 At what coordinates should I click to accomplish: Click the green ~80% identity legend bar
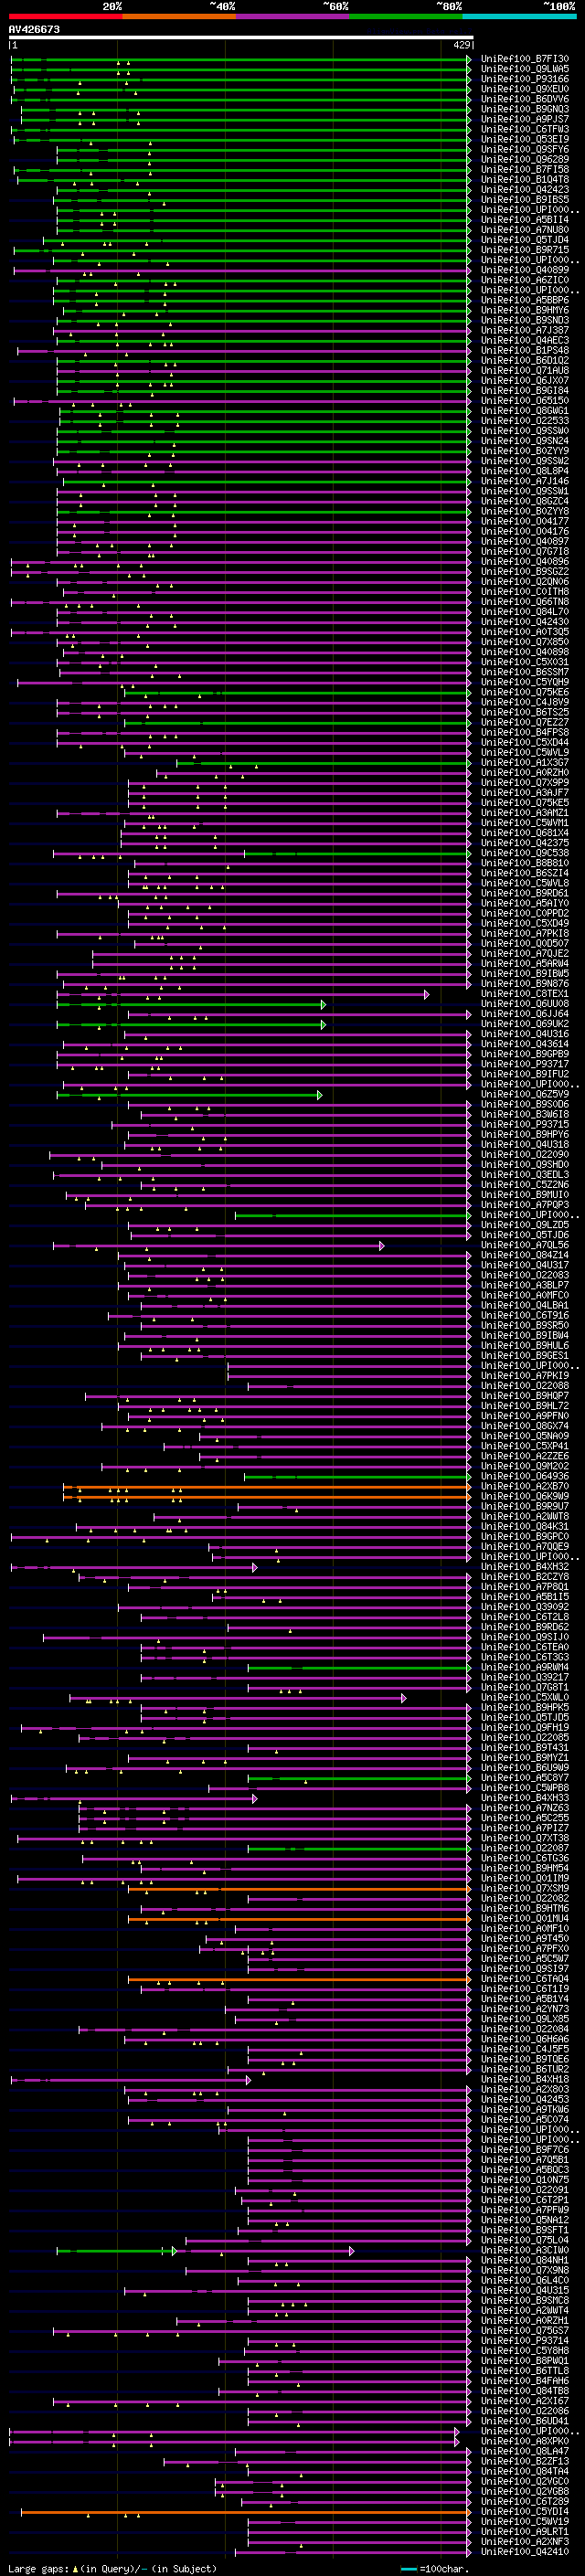point(406,16)
